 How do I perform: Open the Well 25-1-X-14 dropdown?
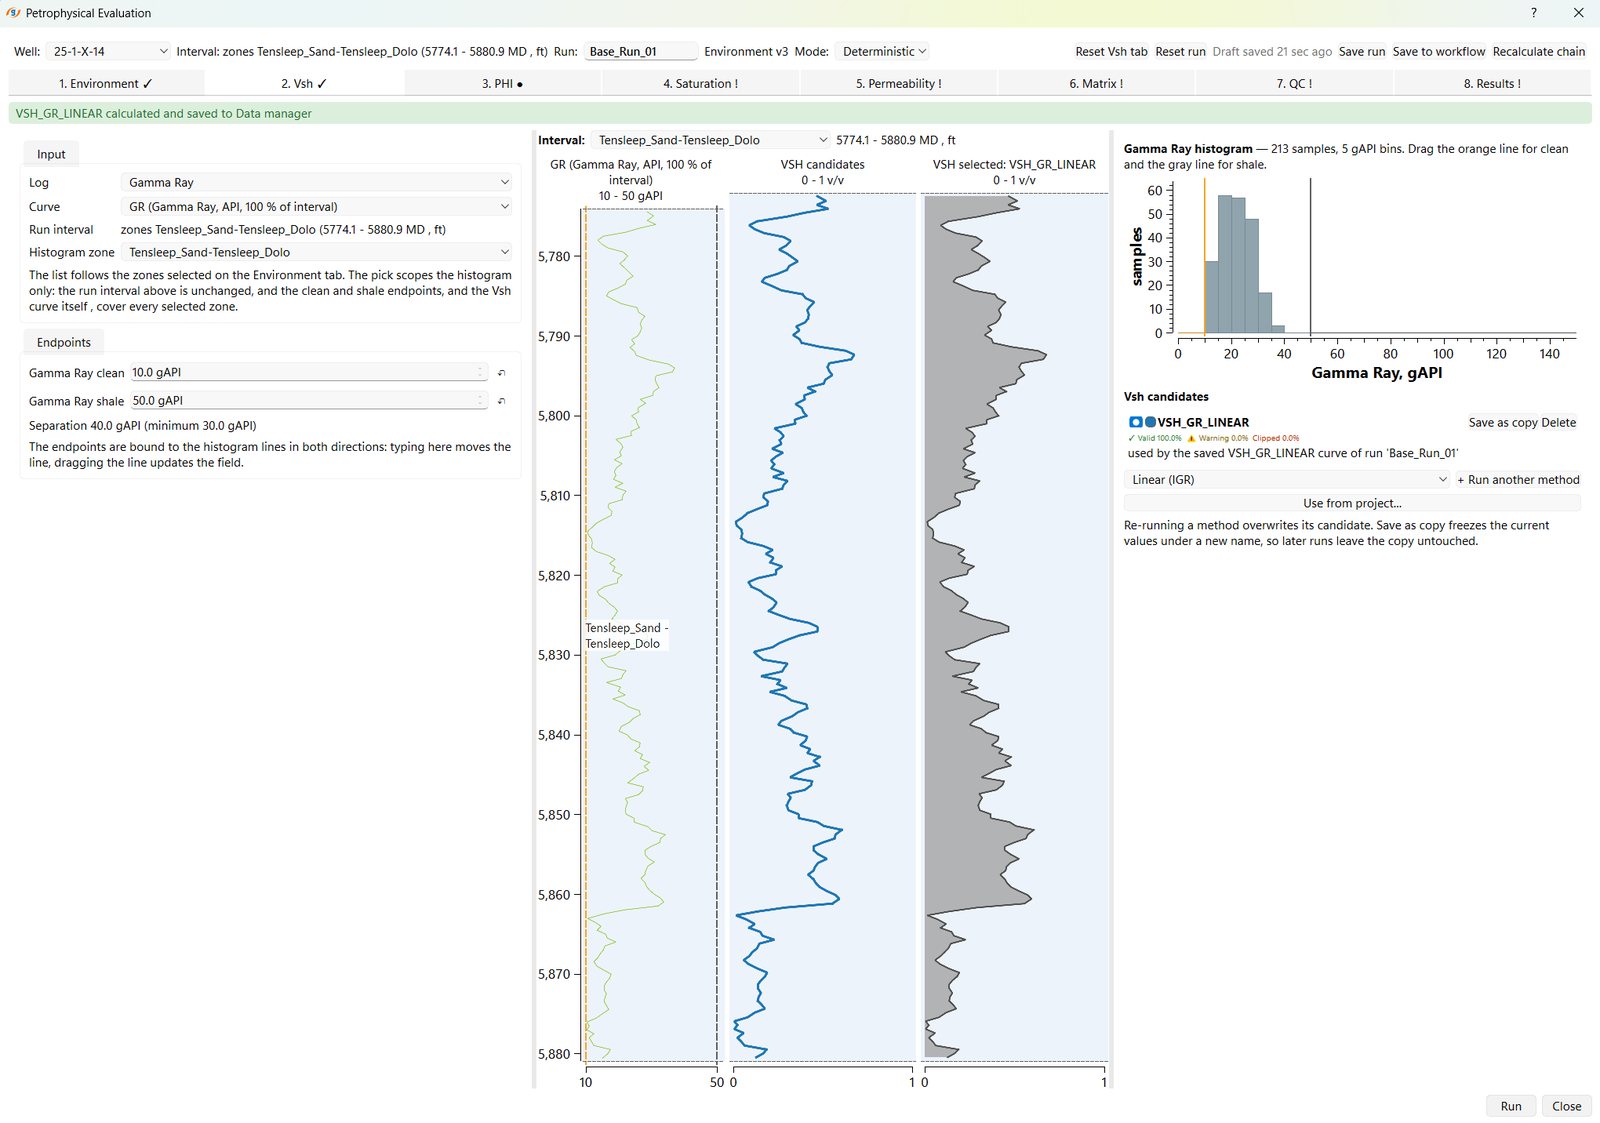tap(109, 51)
